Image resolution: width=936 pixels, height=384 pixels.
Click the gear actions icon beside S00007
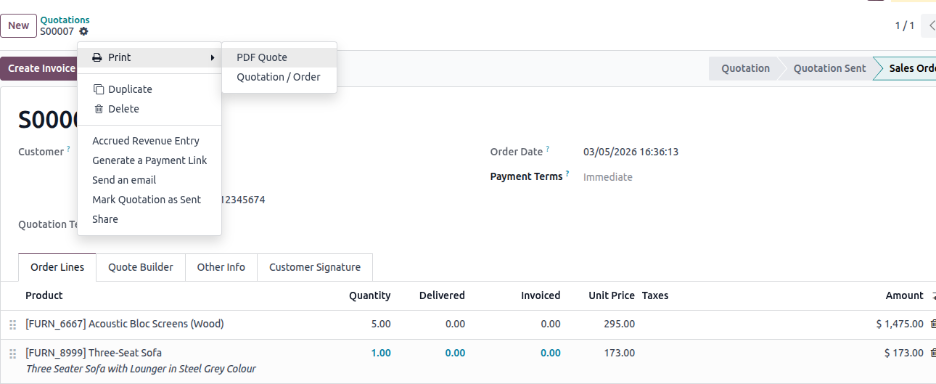coord(84,32)
